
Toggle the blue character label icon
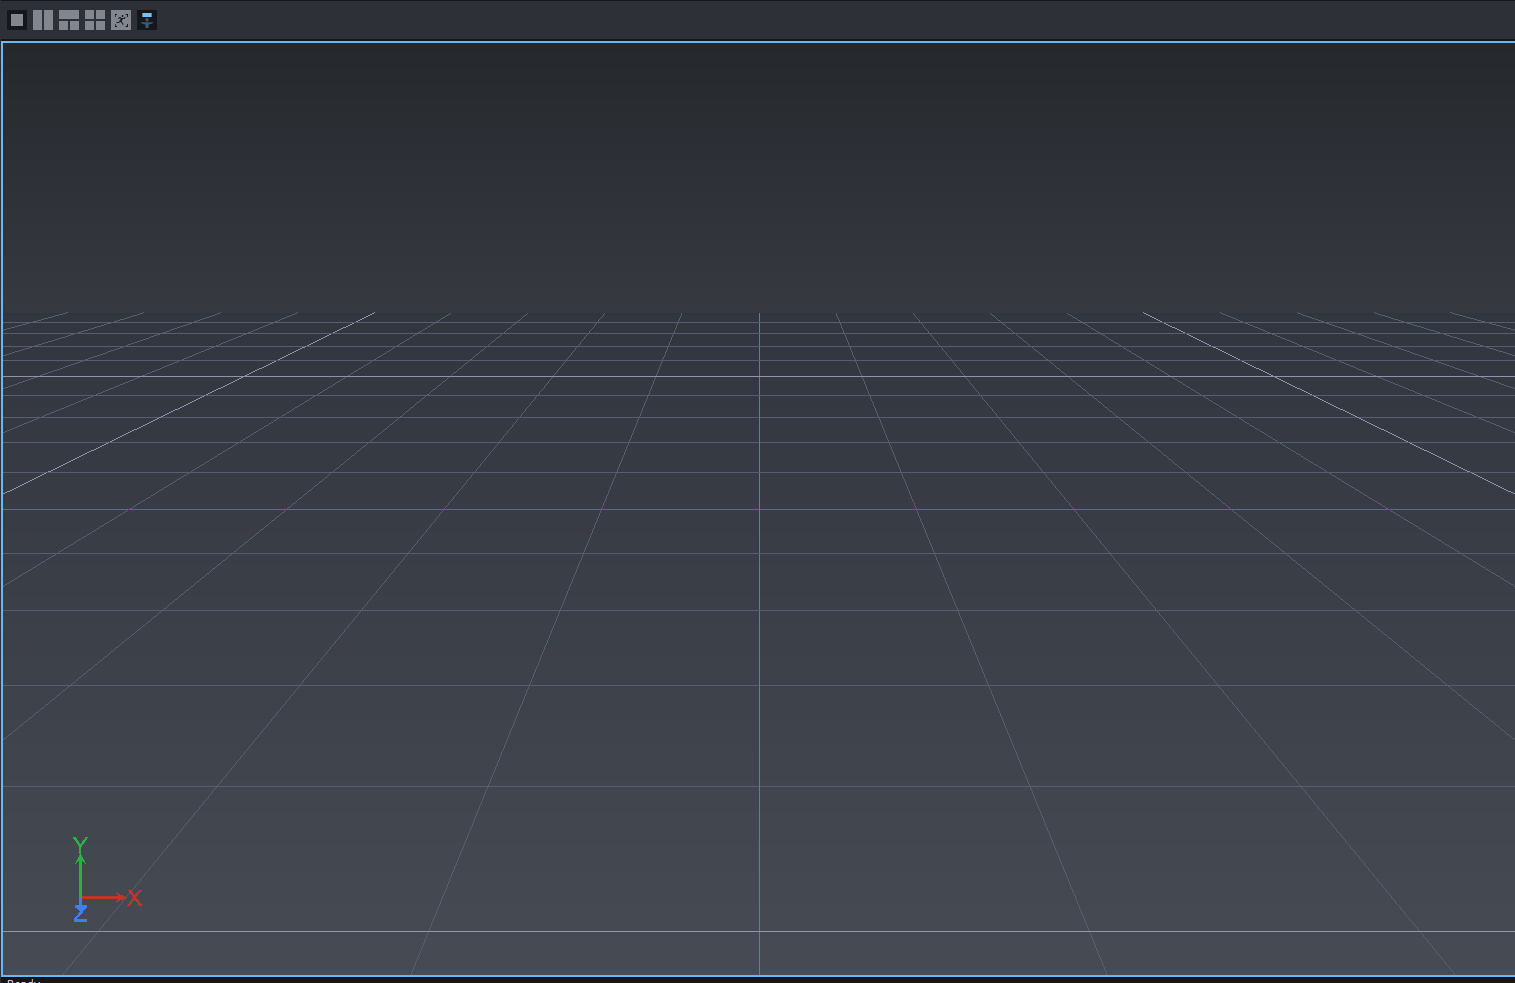point(147,20)
